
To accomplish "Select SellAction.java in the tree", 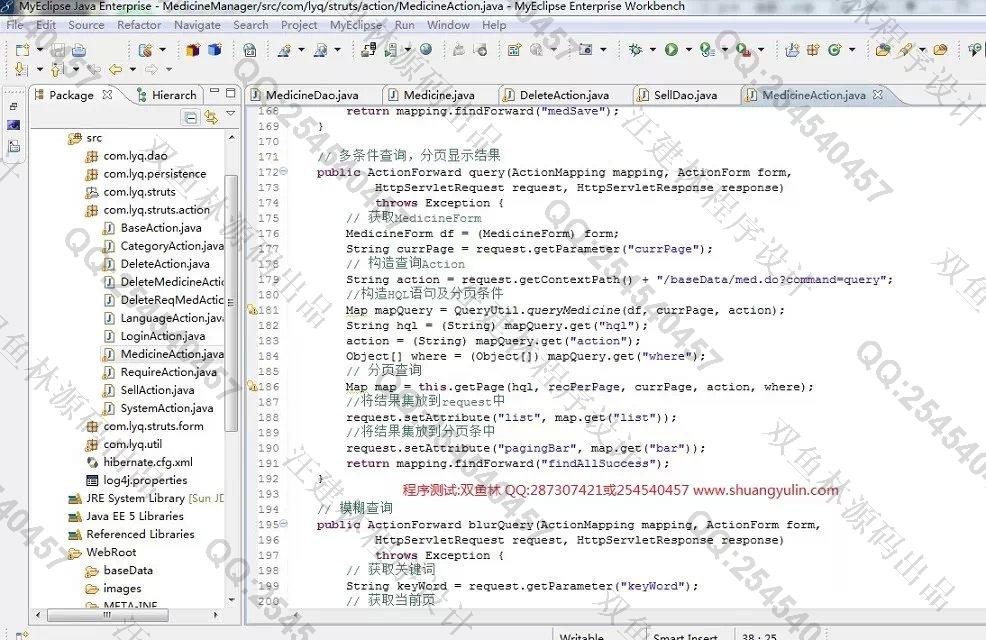I will coord(157,390).
